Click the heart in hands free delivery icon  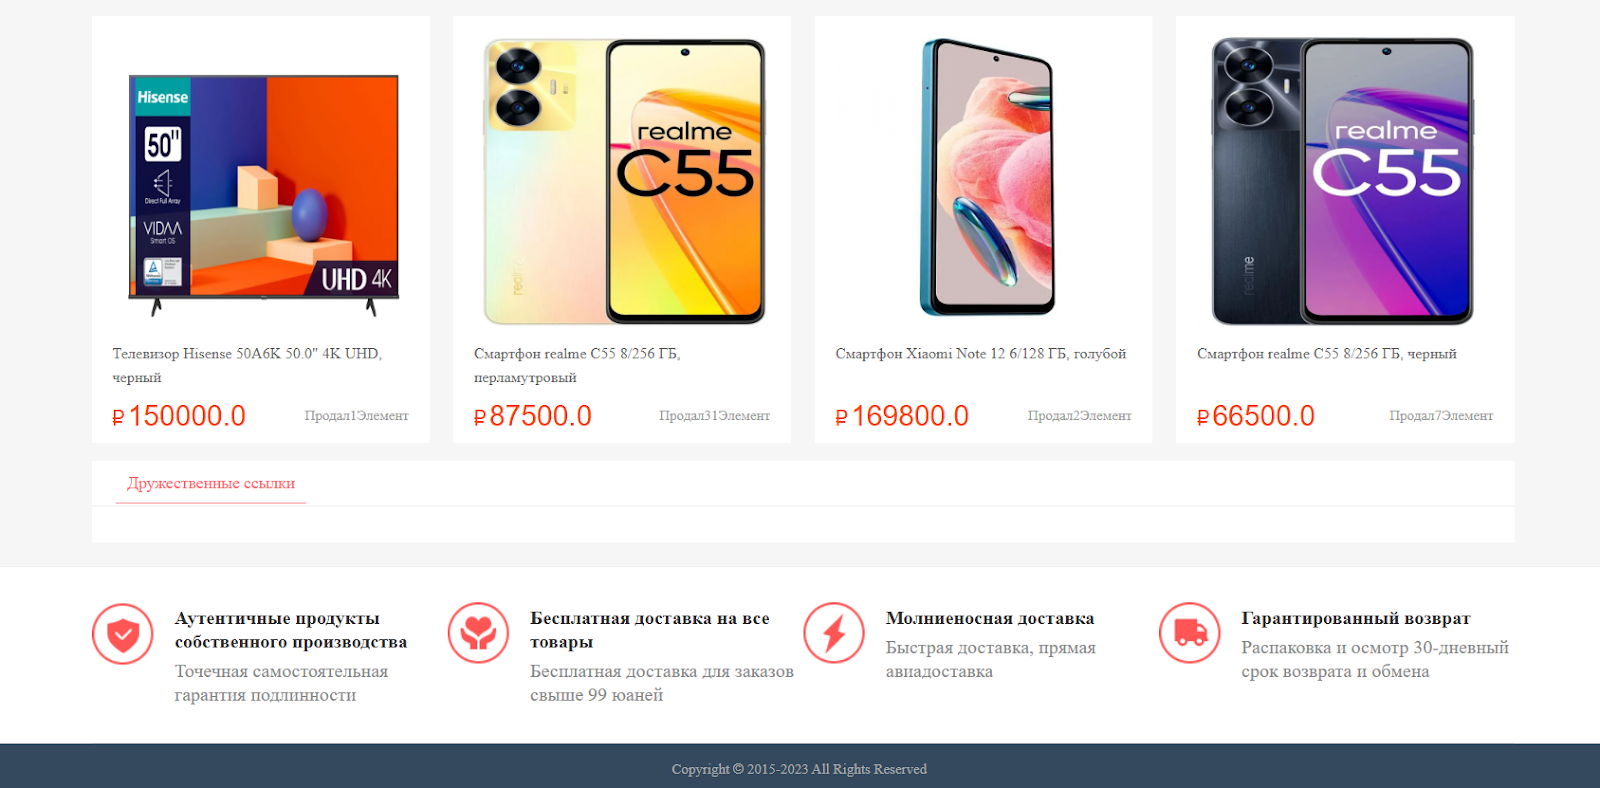click(x=478, y=633)
